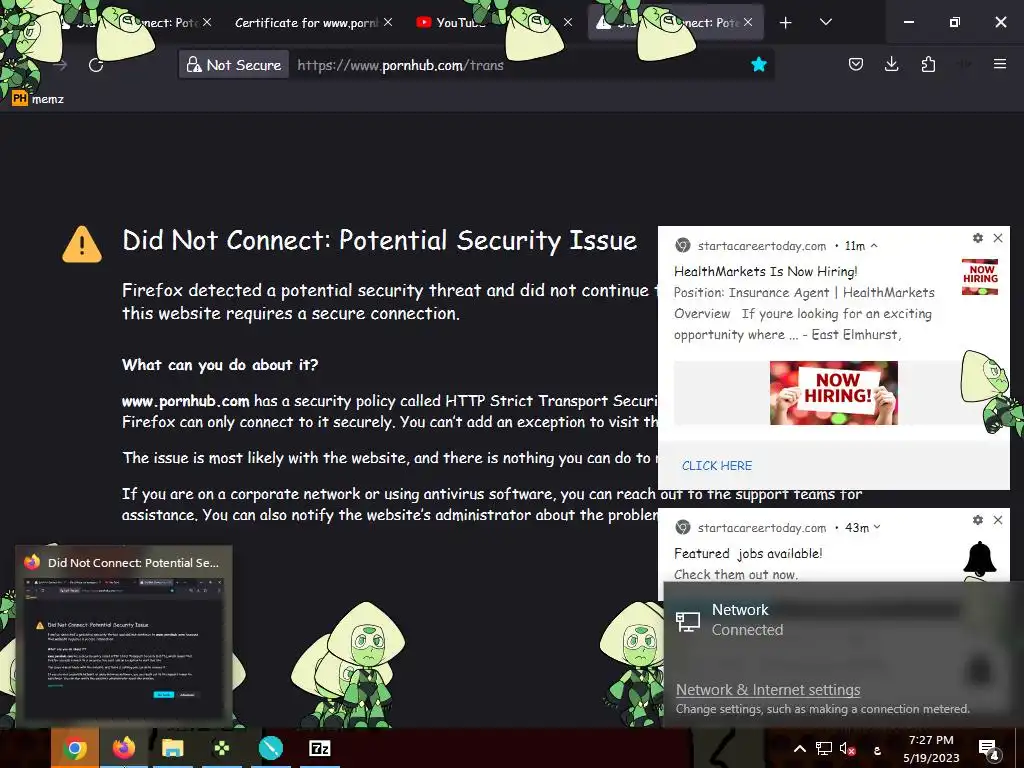Expand the list all tabs chevron
Viewport: 1024px width, 768px height.
(825, 22)
